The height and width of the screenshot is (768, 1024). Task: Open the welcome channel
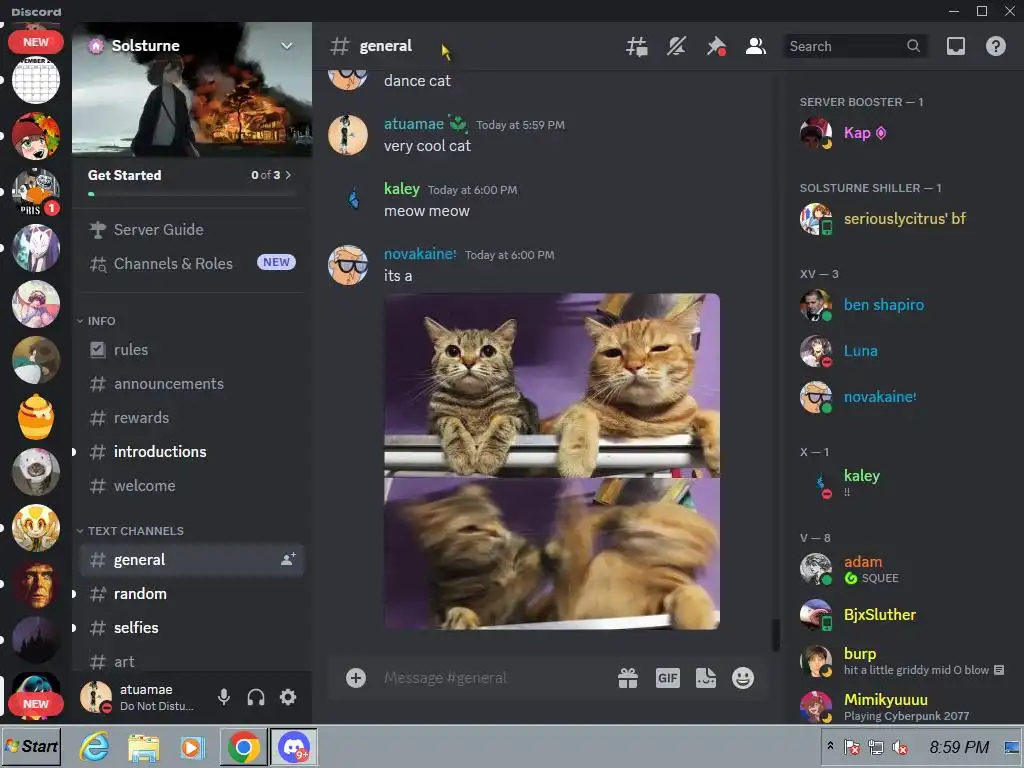[x=191, y=486]
